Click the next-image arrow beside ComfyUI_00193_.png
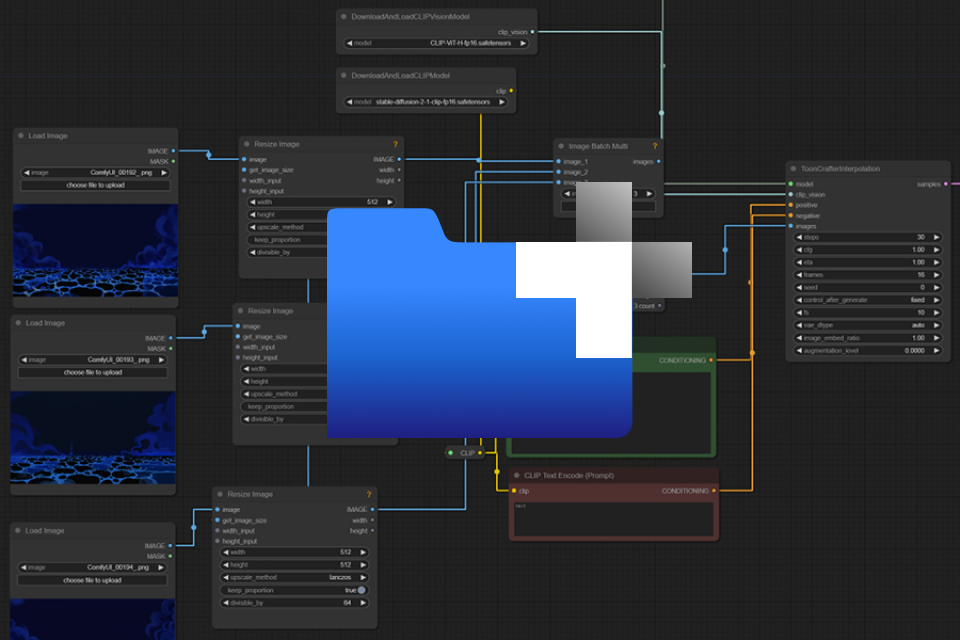The image size is (960, 640). 162,360
